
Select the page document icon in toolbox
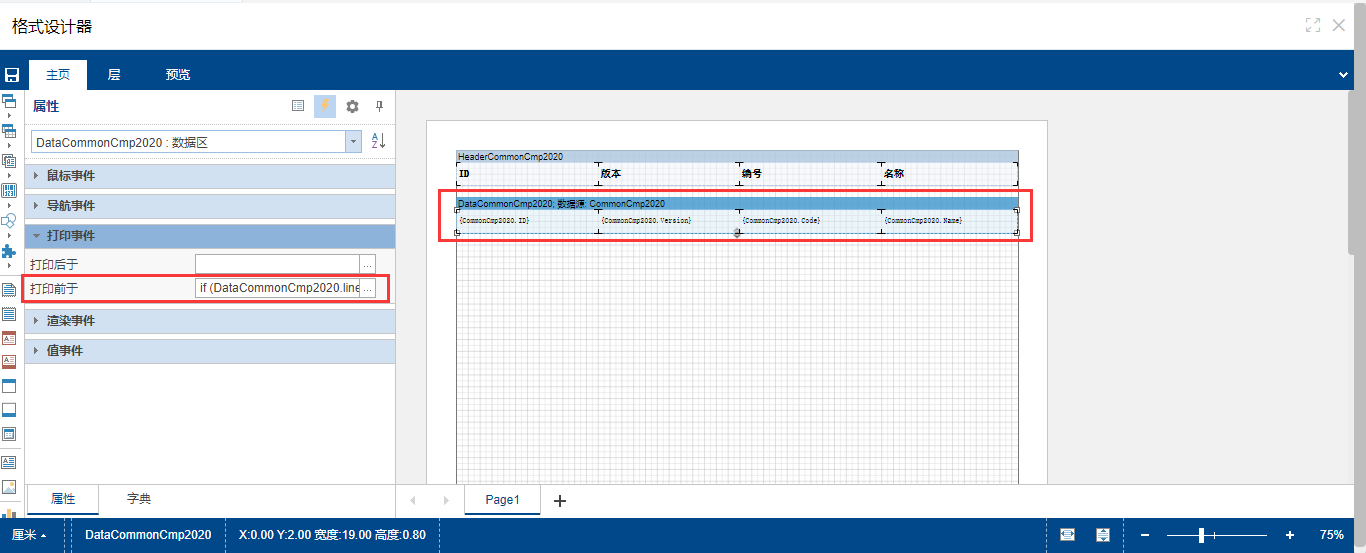pyautogui.click(x=9, y=289)
